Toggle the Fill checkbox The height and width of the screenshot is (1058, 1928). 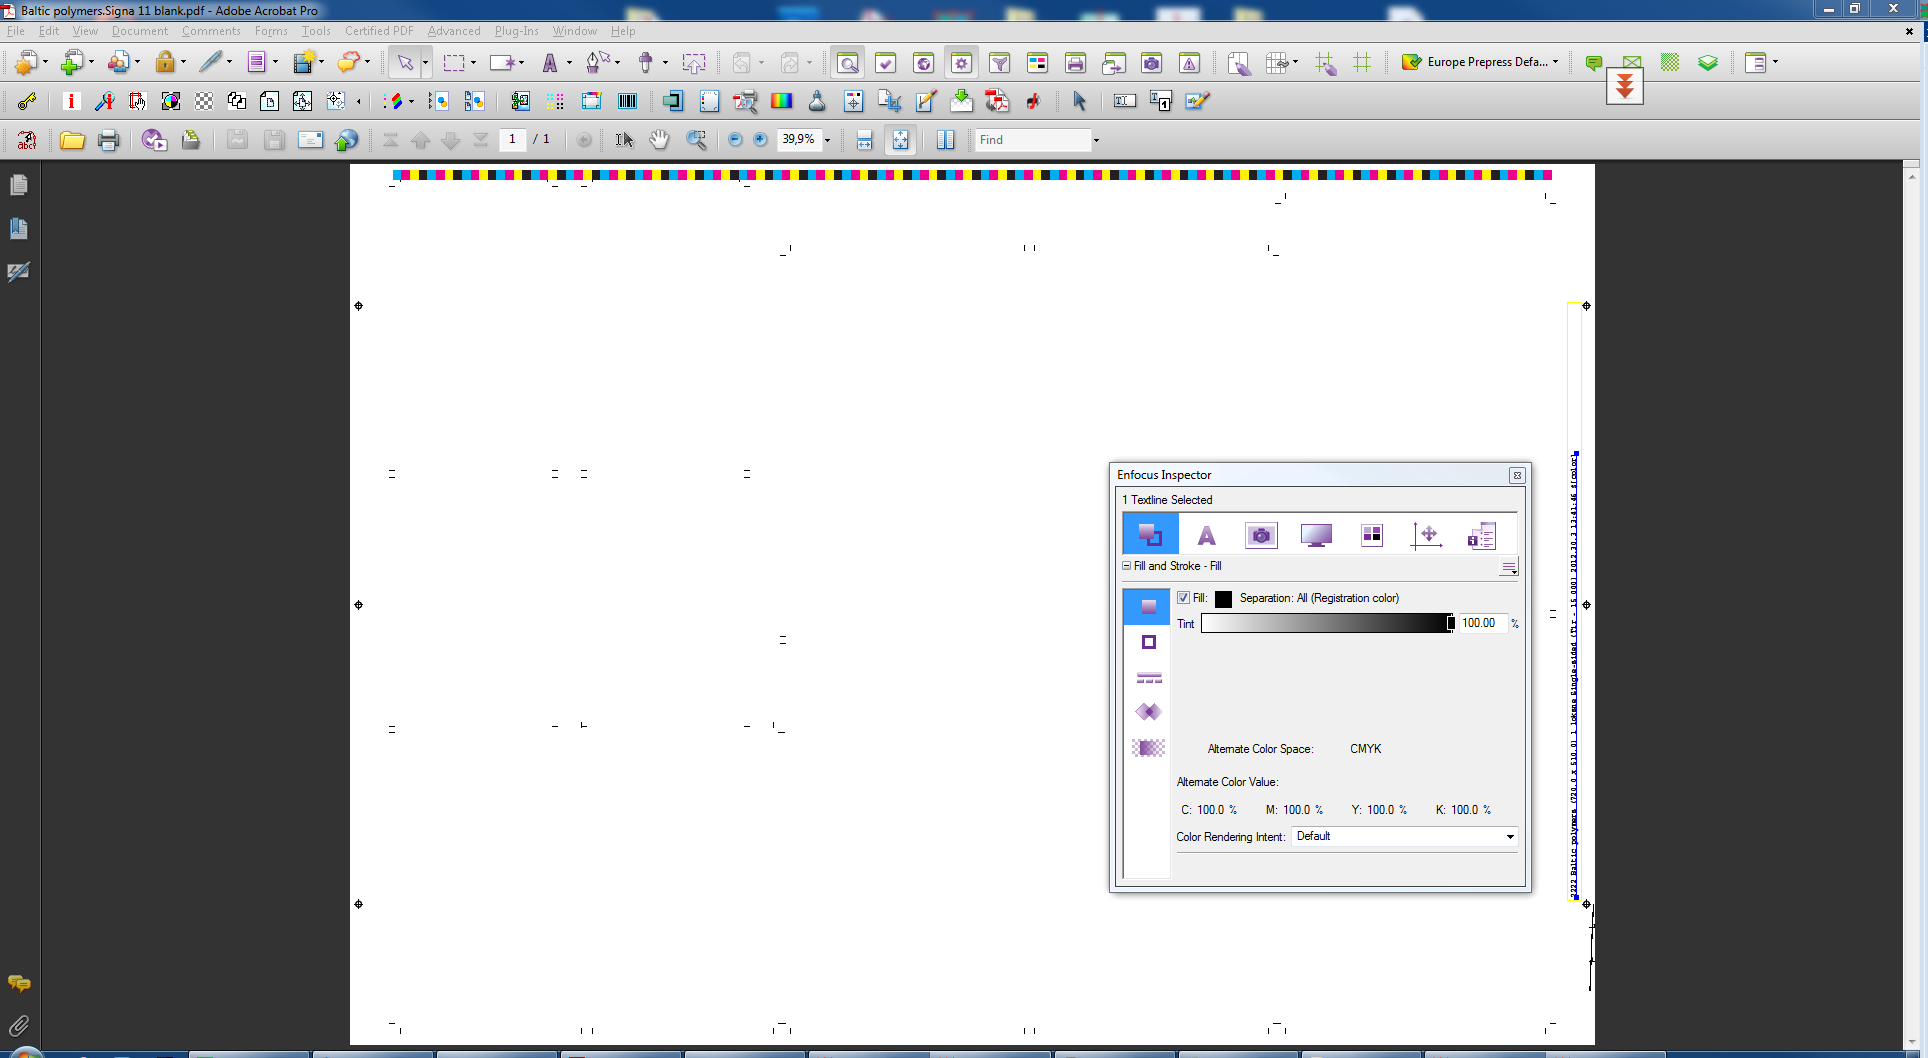[x=1183, y=598]
